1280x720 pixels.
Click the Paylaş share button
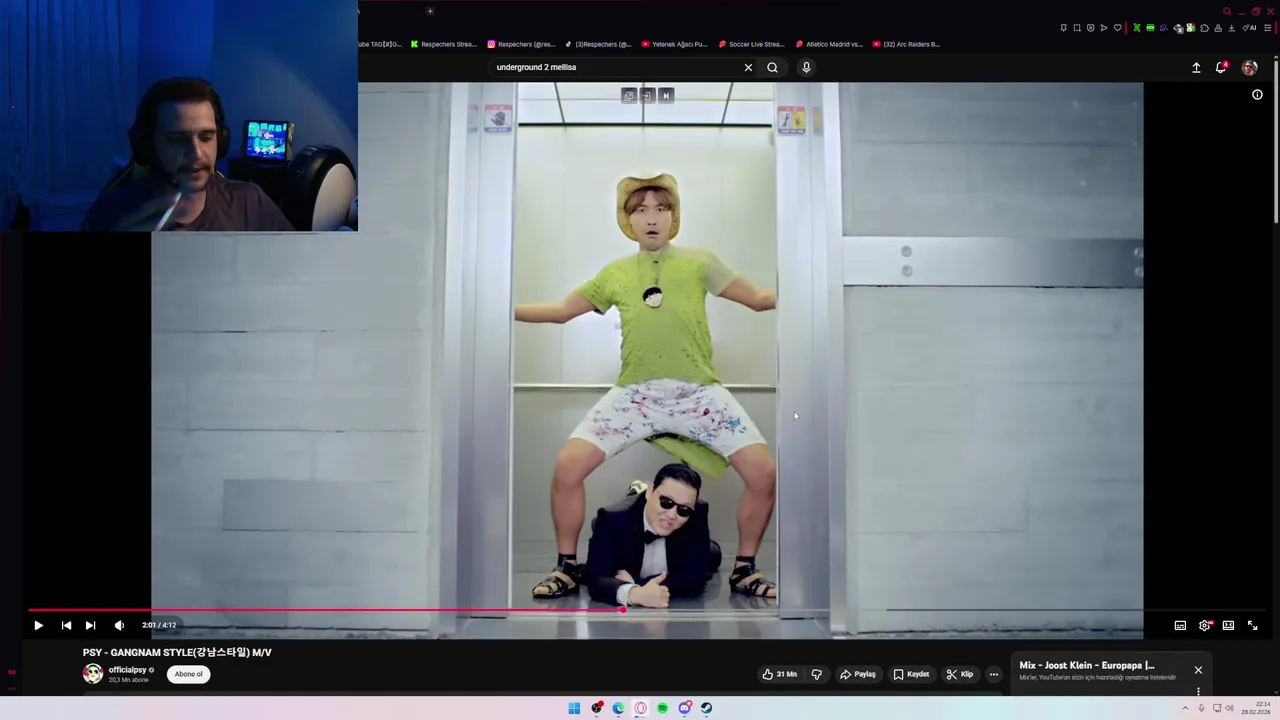tap(858, 674)
